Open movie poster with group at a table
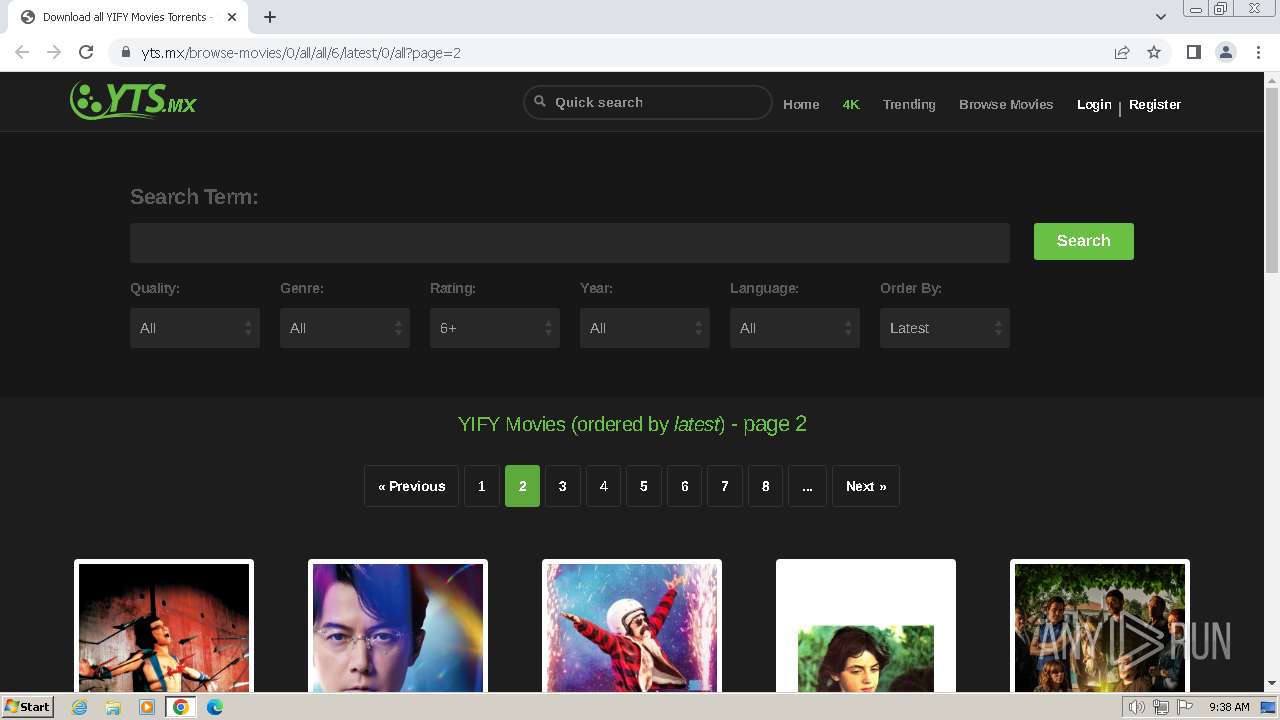This screenshot has width=1280, height=720. 1100,627
